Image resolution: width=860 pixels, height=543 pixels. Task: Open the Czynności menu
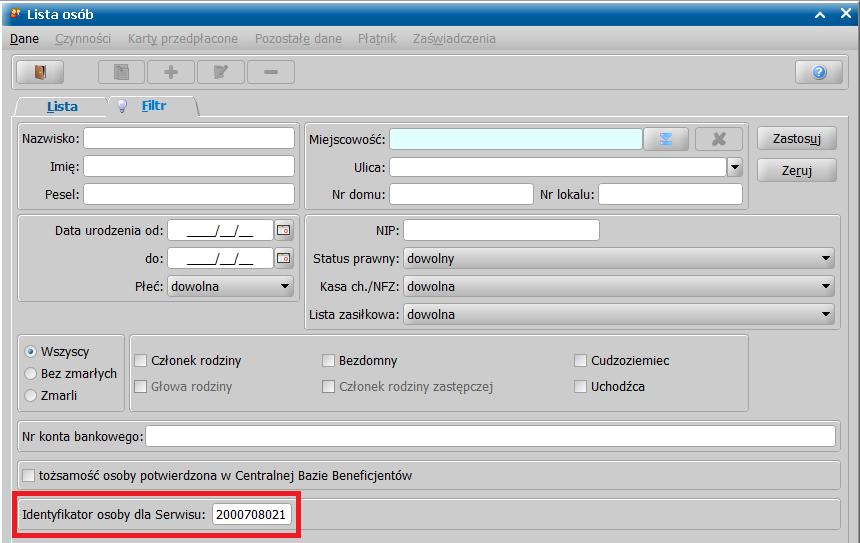[83, 38]
